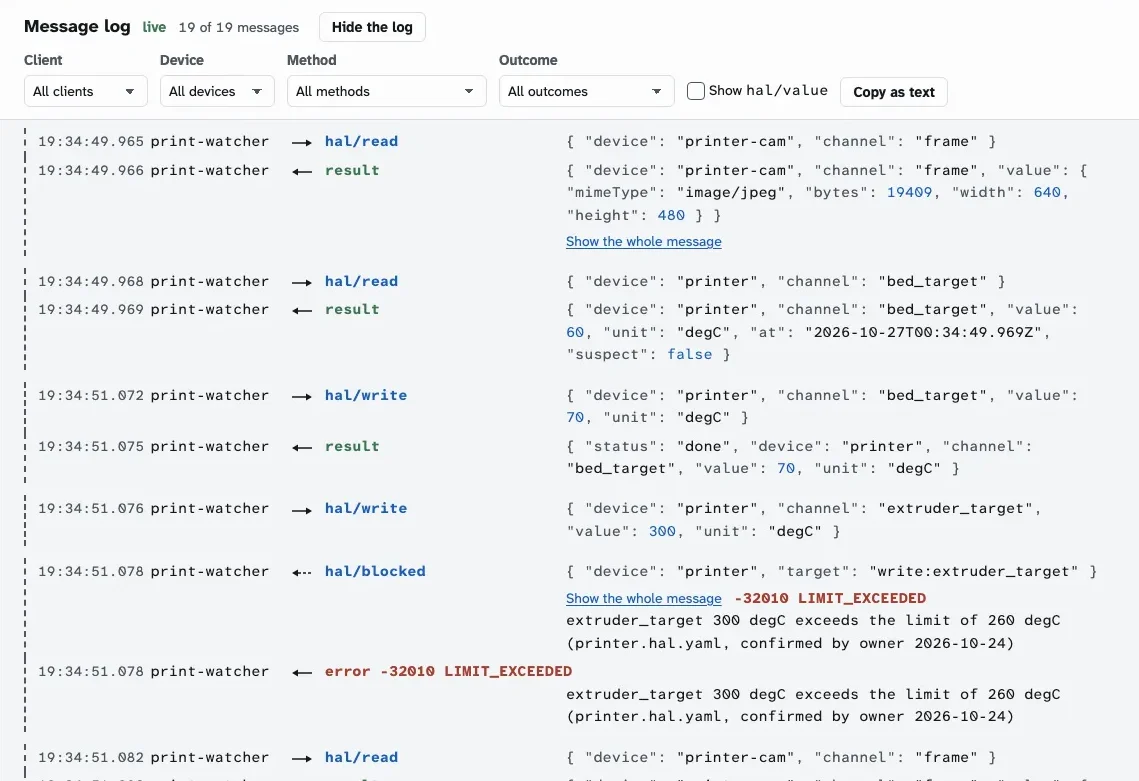Viewport: 1139px width, 781px height.
Task: Open the "All clients" dropdown
Action: click(86, 92)
